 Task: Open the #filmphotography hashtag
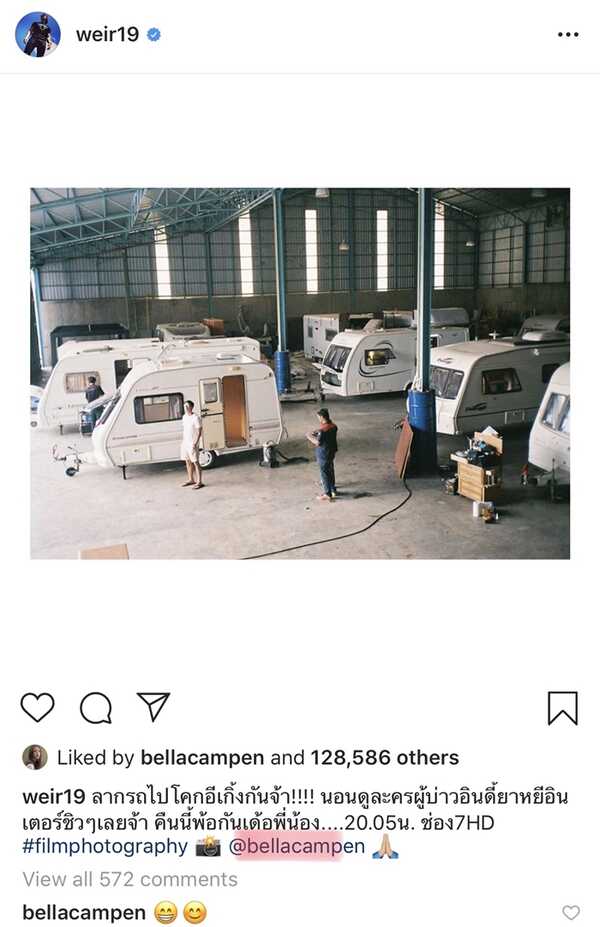(105, 847)
